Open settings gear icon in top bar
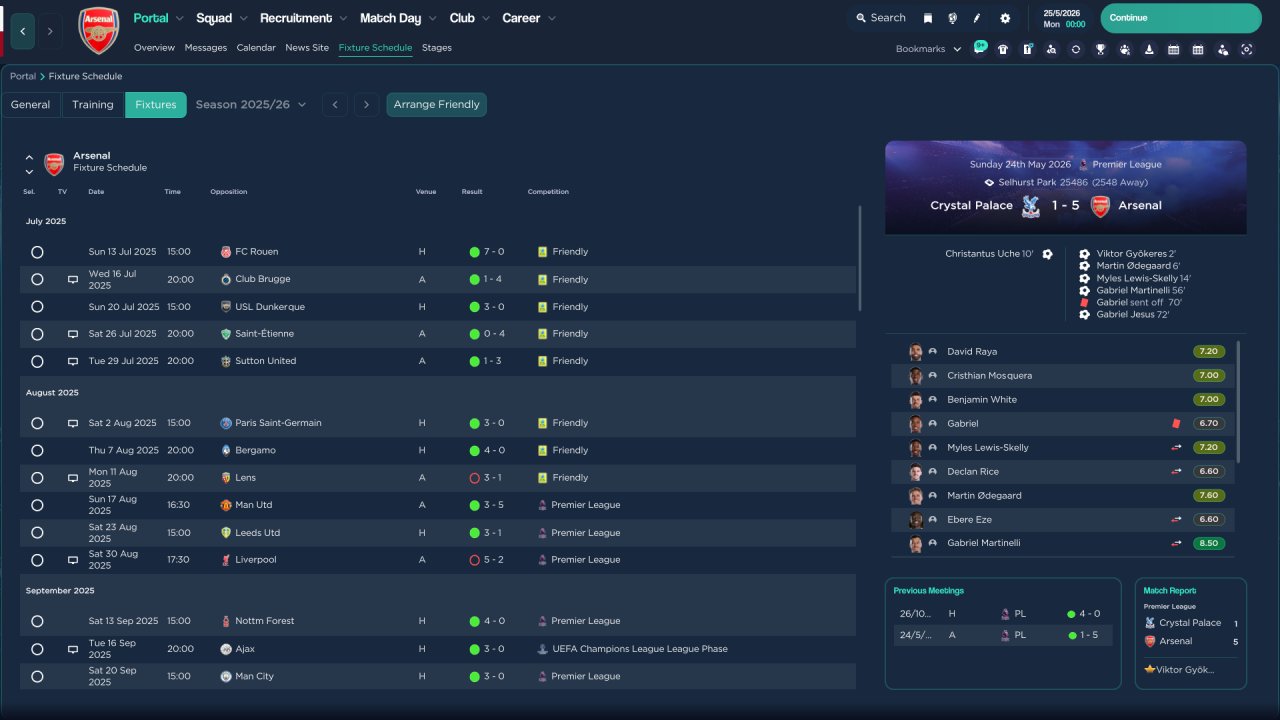 point(1005,18)
